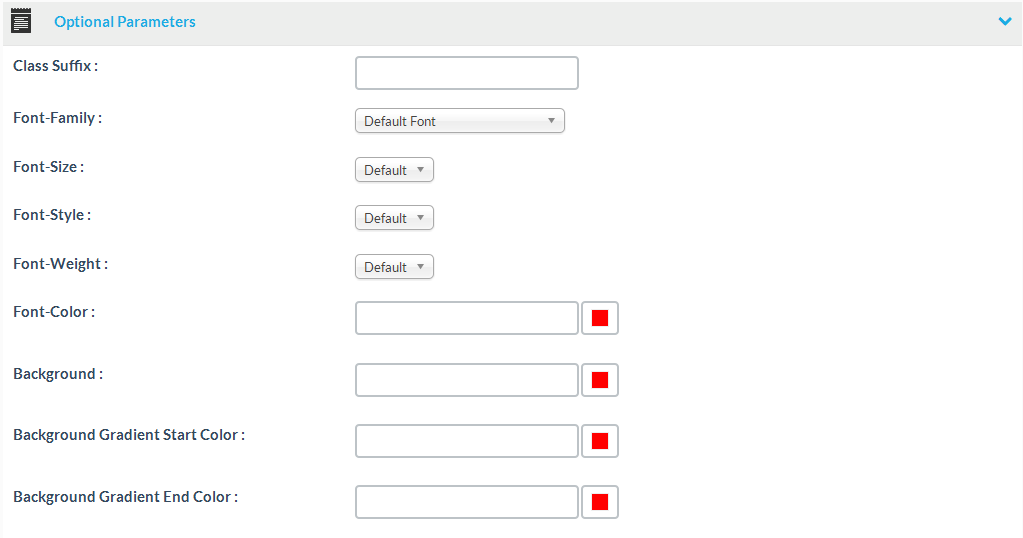Click the Background Gradient End Color label
Viewport: 1023px width, 538px height.
125,497
